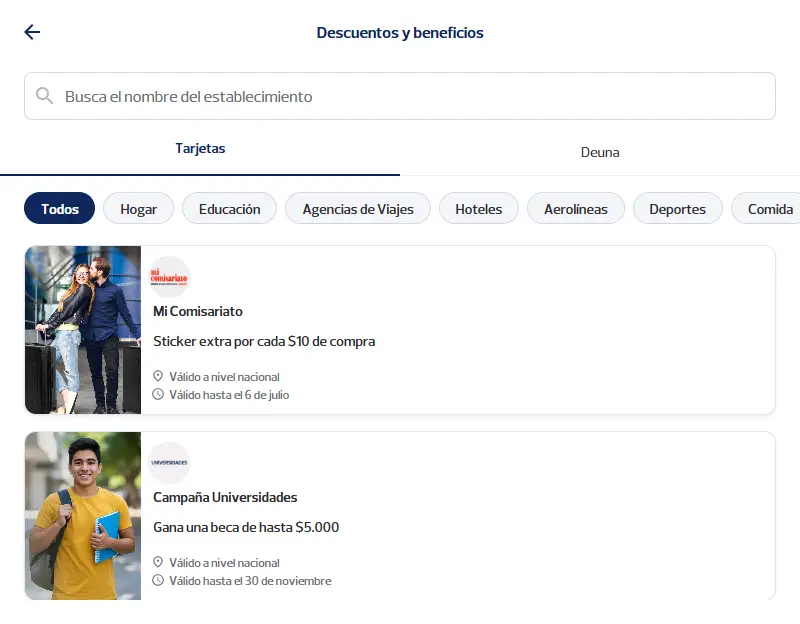800x624 pixels.
Task: Click the 'Descuentos y beneficios' page heading
Action: (x=400, y=33)
